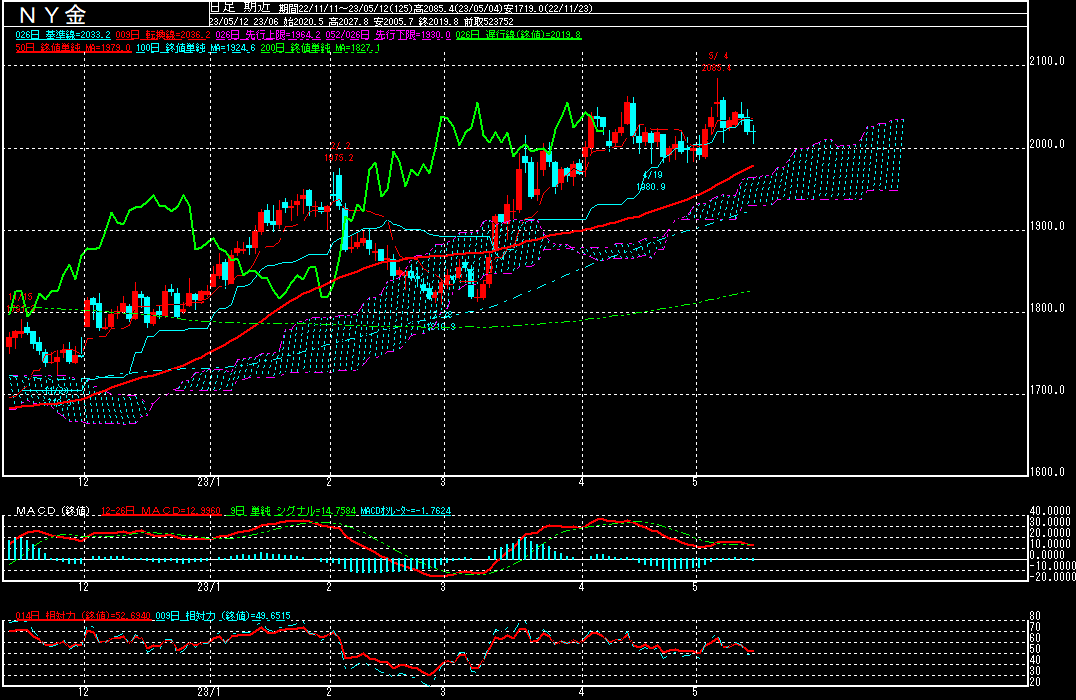1076x700 pixels.
Task: Click the 026日 遅行線(終値)=2019.8 legend
Action: pos(518,35)
